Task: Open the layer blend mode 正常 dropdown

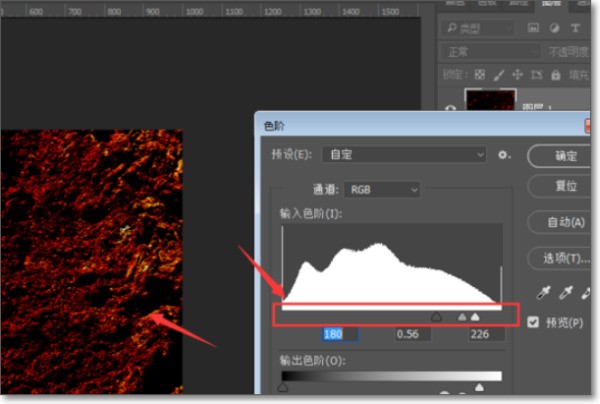Action: [x=490, y=51]
